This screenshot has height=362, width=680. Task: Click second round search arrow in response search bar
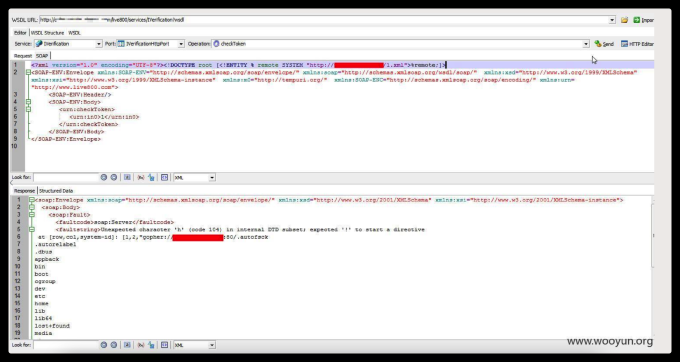(114, 345)
